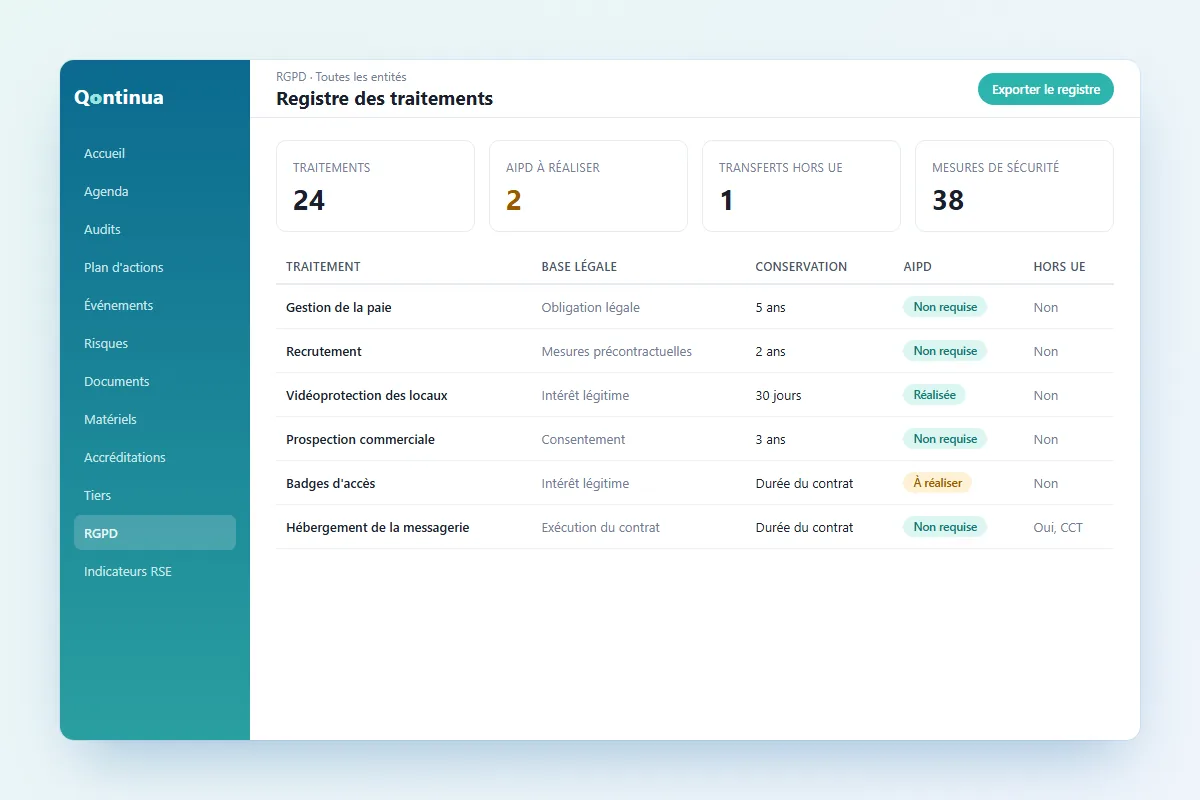Image resolution: width=1200 pixels, height=800 pixels.
Task: Click the CONSERVATION column header
Action: 801,267
